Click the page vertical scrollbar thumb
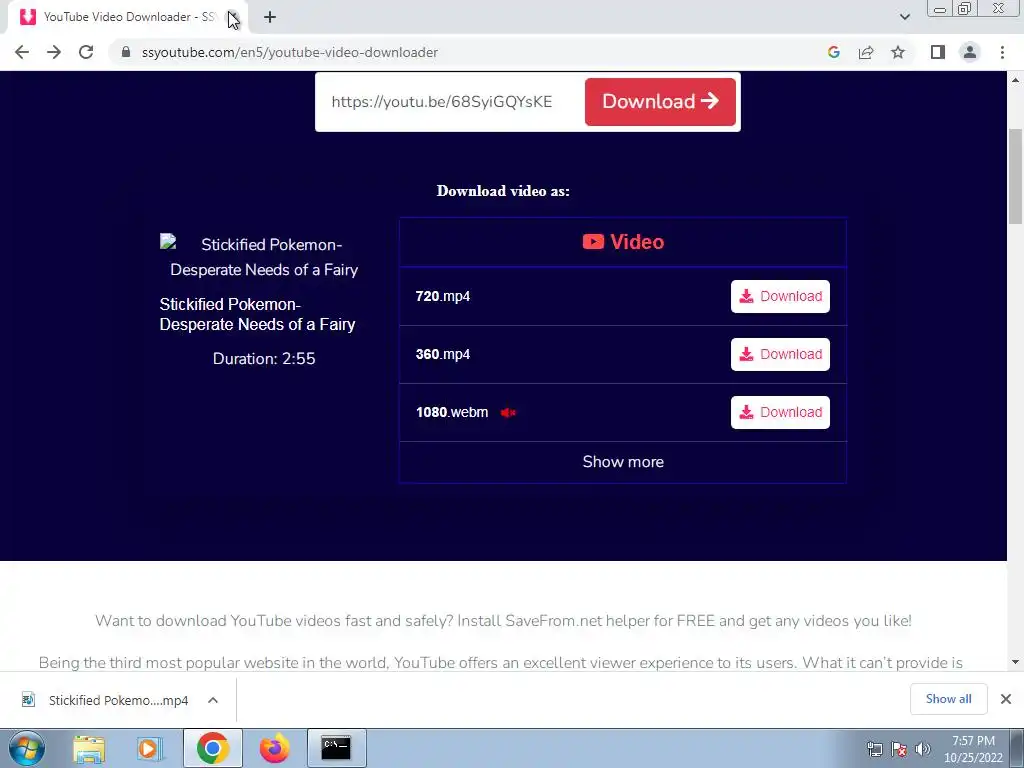This screenshot has width=1024, height=768. coord(1016,176)
